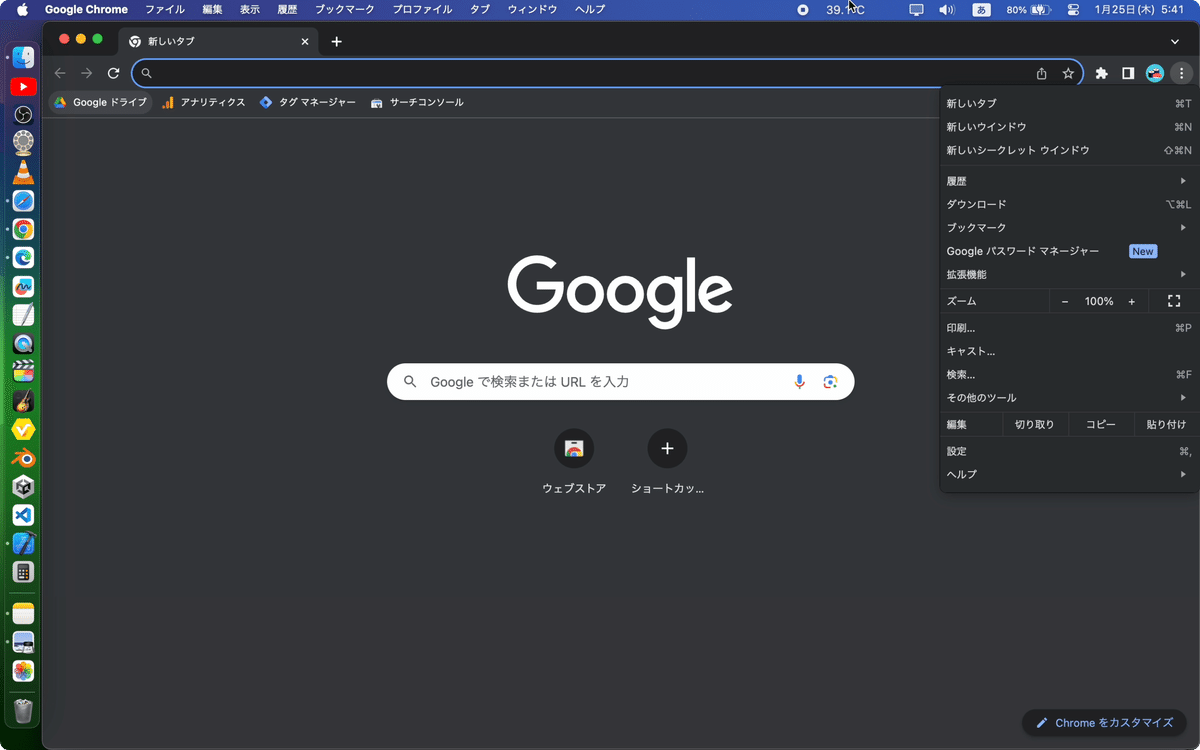Open the ファイル menu in menu bar
1200x750 pixels.
pyautogui.click(x=165, y=9)
